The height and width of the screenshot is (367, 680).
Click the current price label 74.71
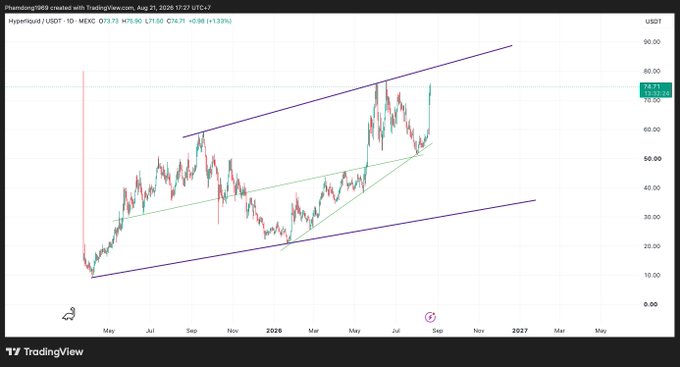[x=656, y=90]
